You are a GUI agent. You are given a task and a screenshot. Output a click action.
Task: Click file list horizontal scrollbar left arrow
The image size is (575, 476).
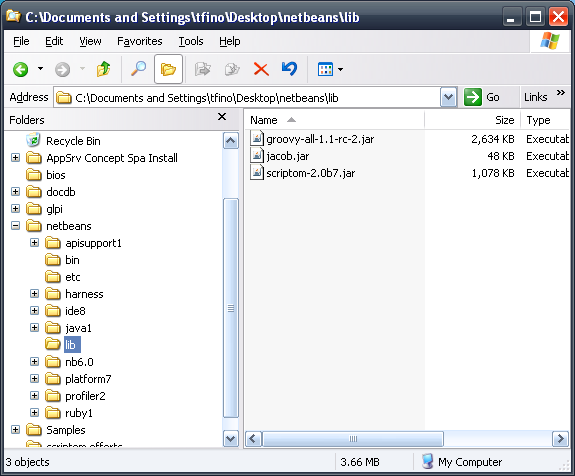pos(253,439)
